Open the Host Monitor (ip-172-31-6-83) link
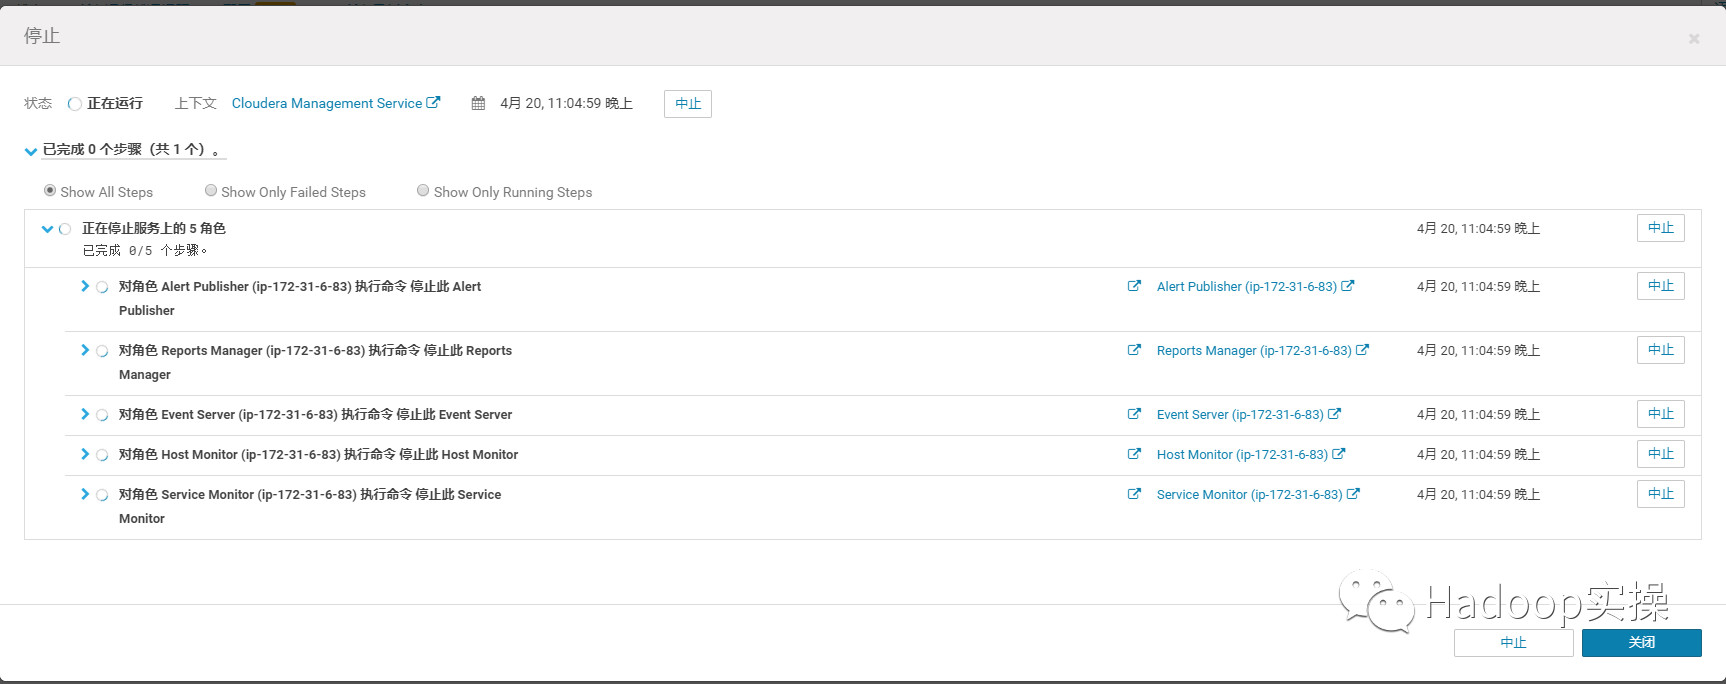 coord(1242,454)
